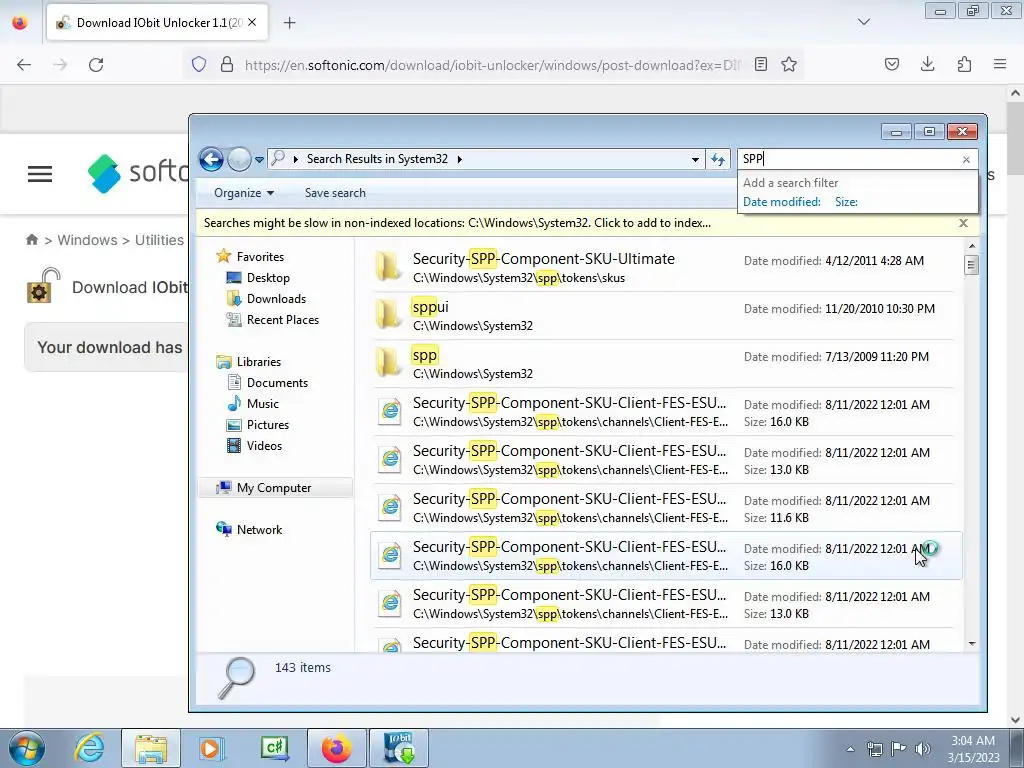
Task: Click the Firefox tracking protection shield icon
Action: pyautogui.click(x=199, y=64)
